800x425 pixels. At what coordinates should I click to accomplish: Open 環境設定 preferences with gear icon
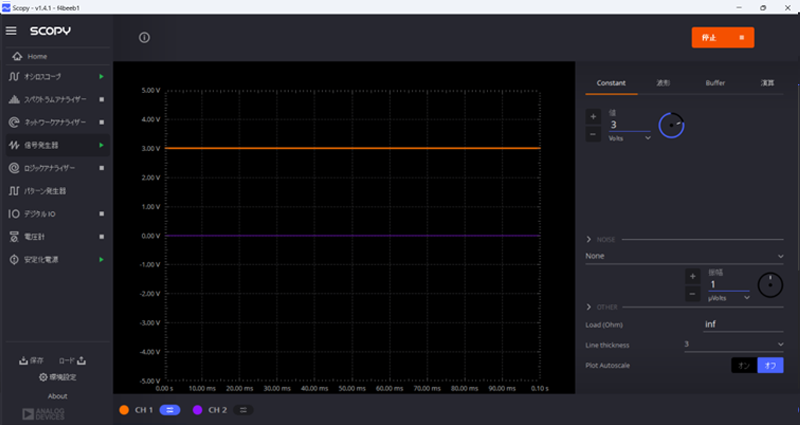click(x=57, y=377)
